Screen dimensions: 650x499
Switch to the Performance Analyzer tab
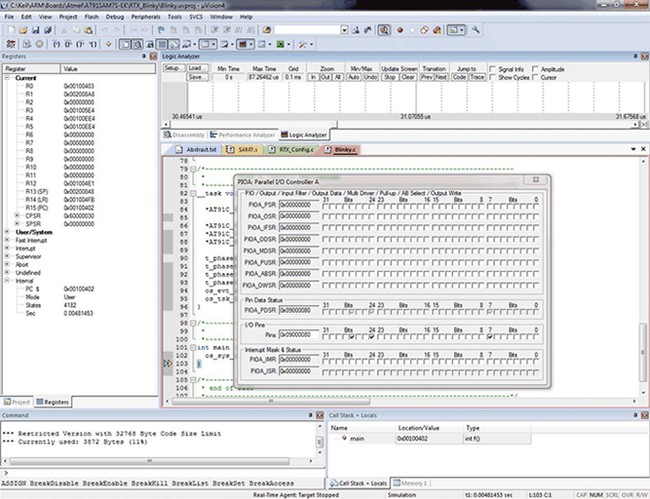click(242, 135)
